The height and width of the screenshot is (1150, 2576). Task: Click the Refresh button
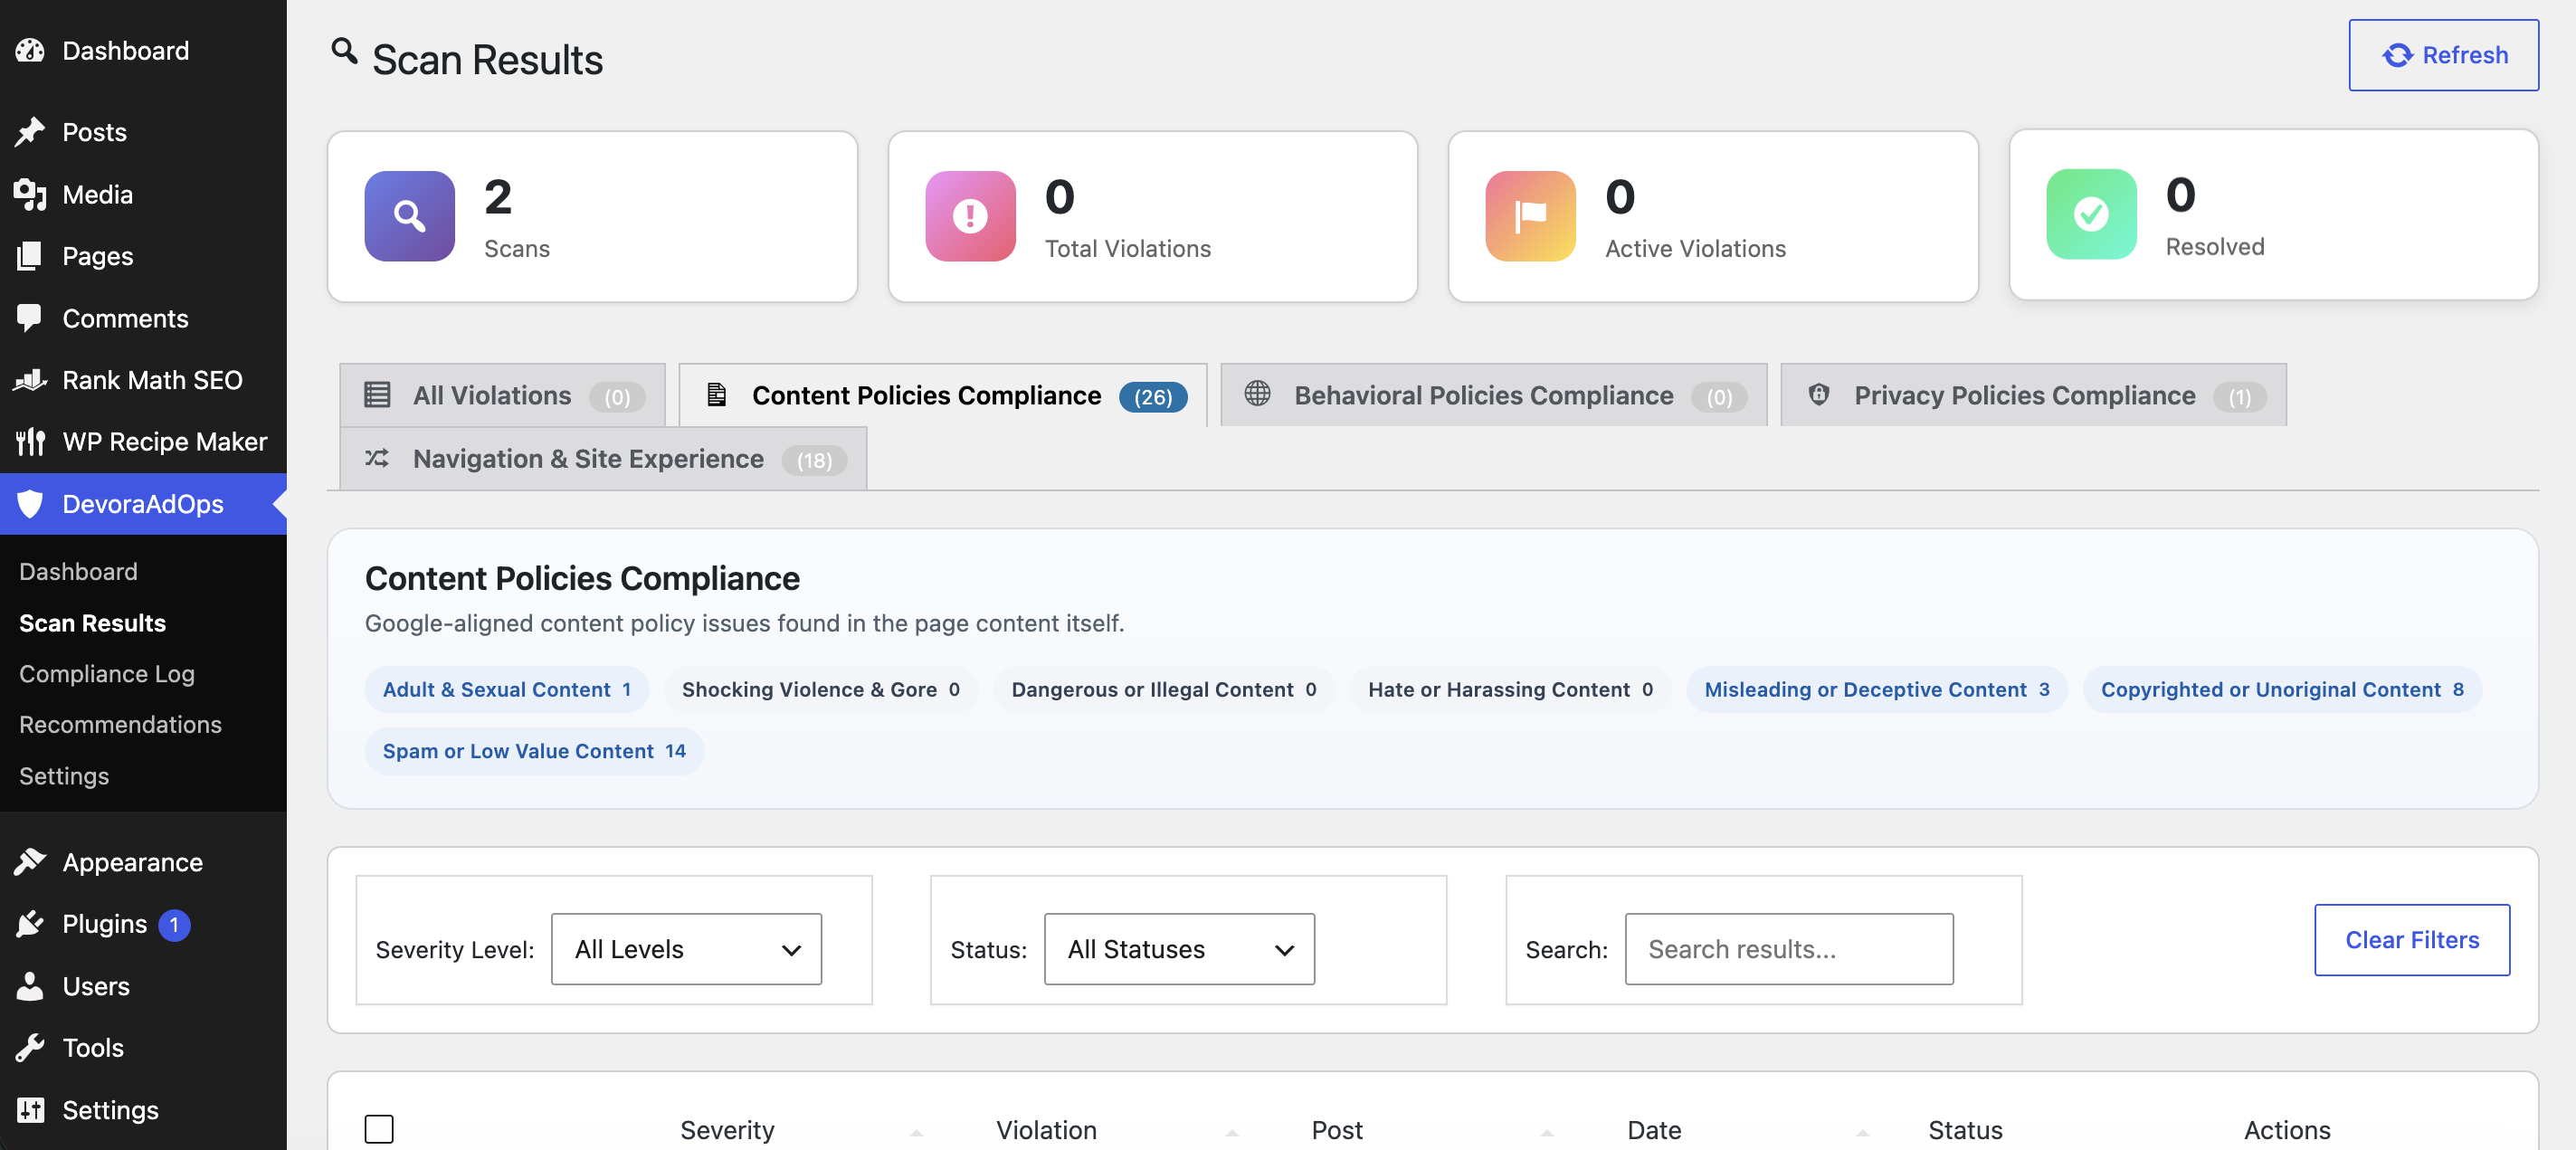(x=2443, y=55)
